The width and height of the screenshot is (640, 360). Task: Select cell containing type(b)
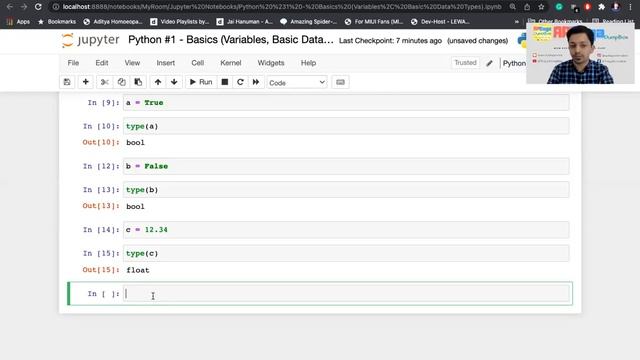pos(346,190)
